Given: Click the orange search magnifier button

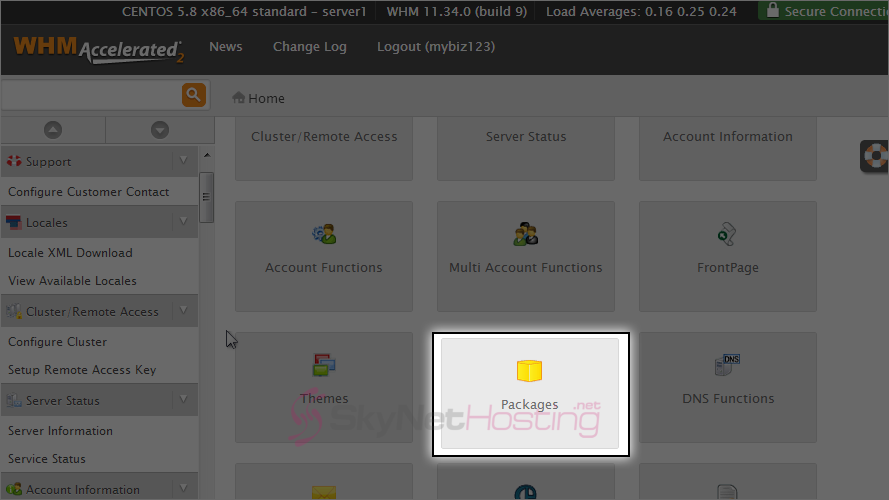Looking at the screenshot, I should [x=193, y=95].
